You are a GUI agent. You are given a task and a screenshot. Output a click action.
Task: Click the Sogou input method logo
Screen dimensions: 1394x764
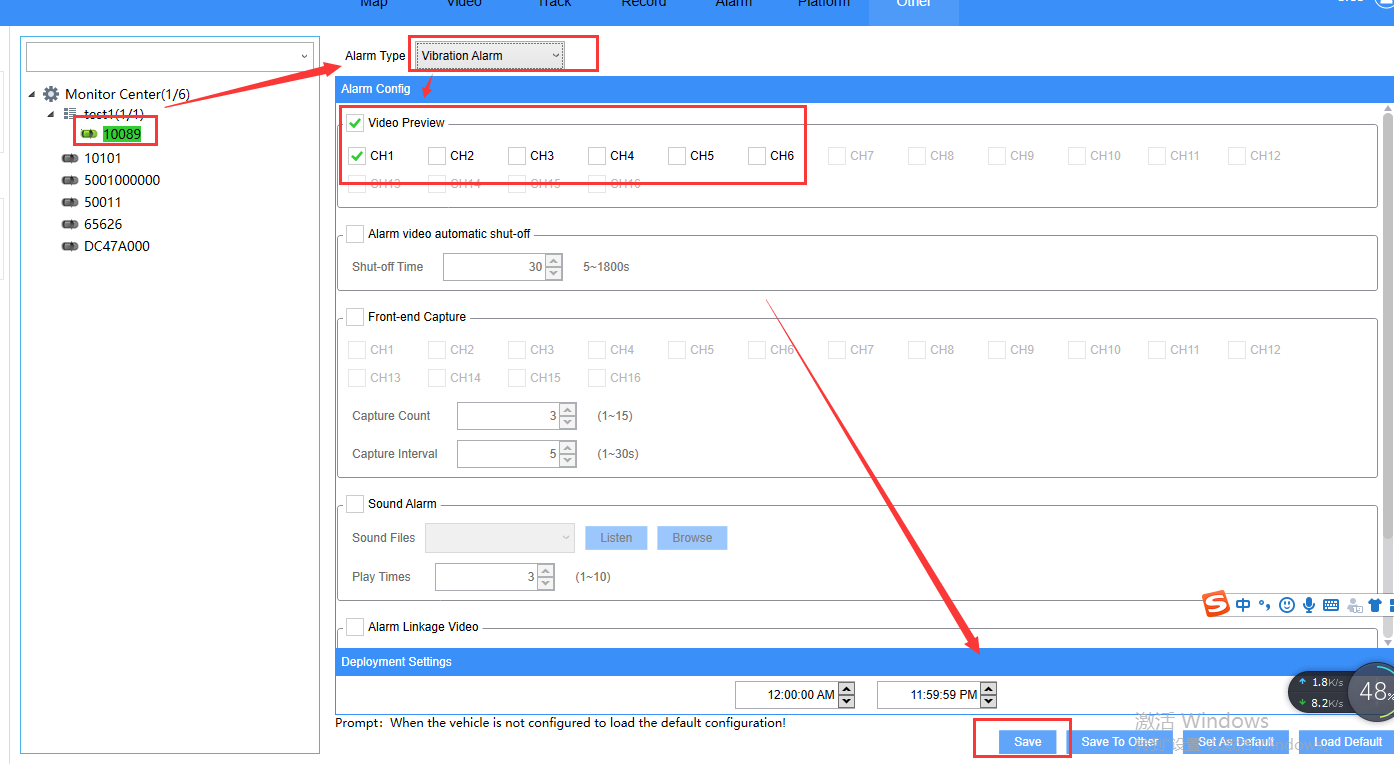point(1216,604)
